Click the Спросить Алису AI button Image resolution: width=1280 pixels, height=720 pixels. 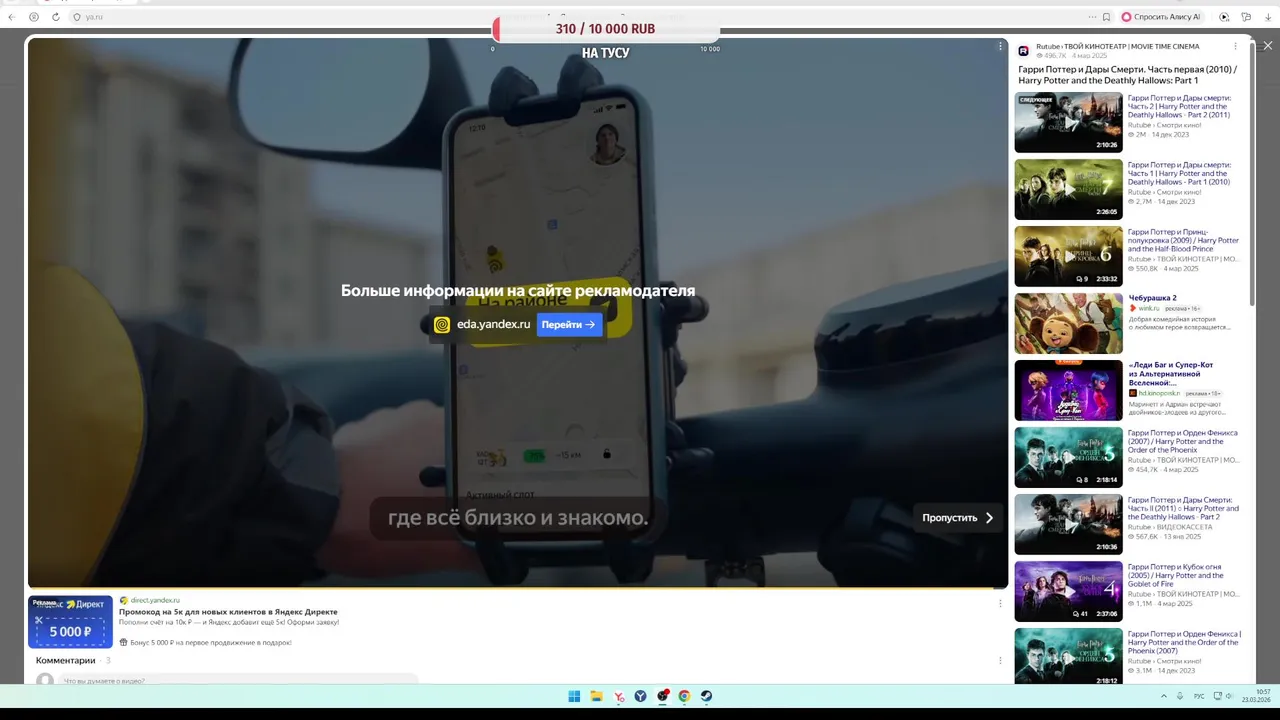pyautogui.click(x=1161, y=17)
